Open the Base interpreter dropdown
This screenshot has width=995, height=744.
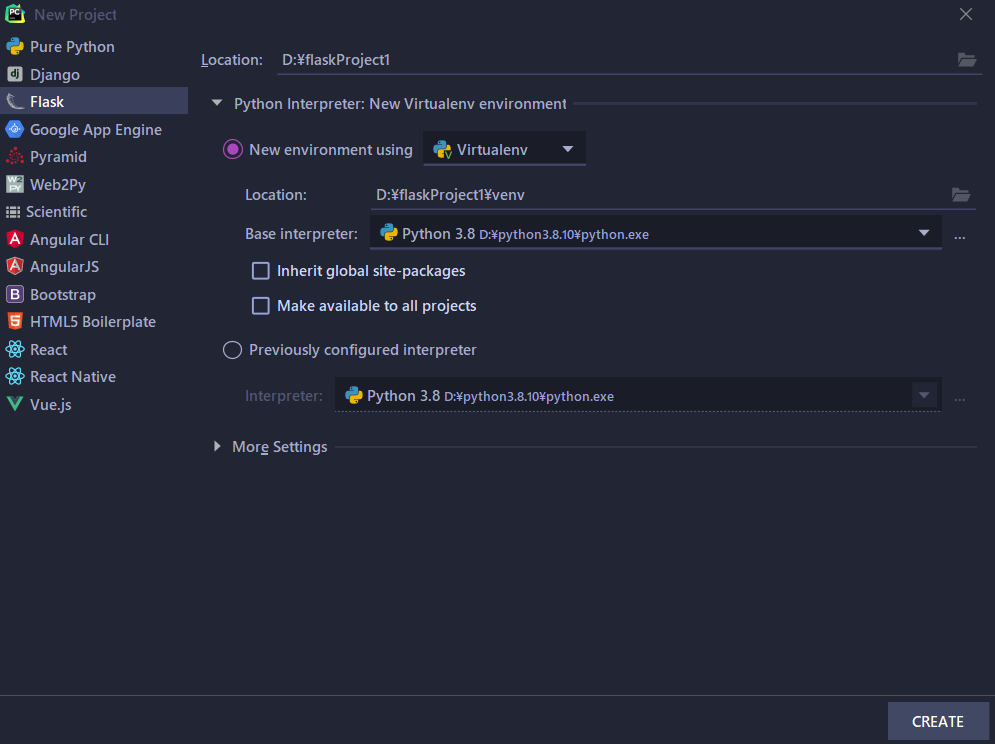point(656,234)
